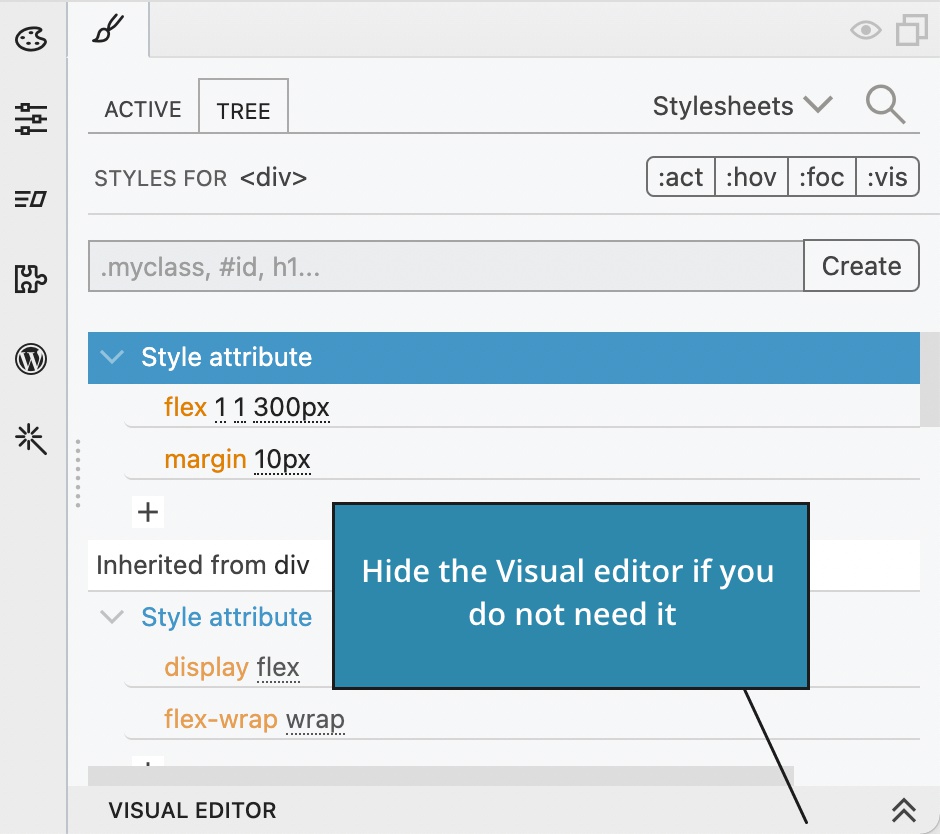
Task: Collapse the inherited Style attribute section
Action: (112, 616)
